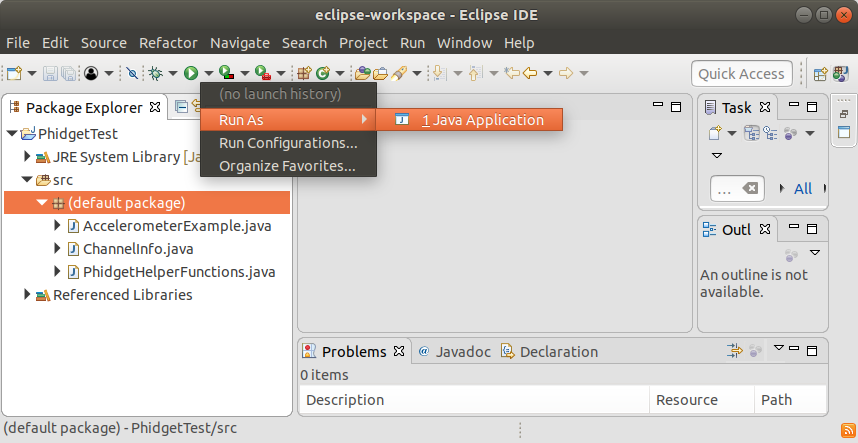858x443 pixels.
Task: Toggle Focus on Active Task in Outline
Action: tap(791, 255)
